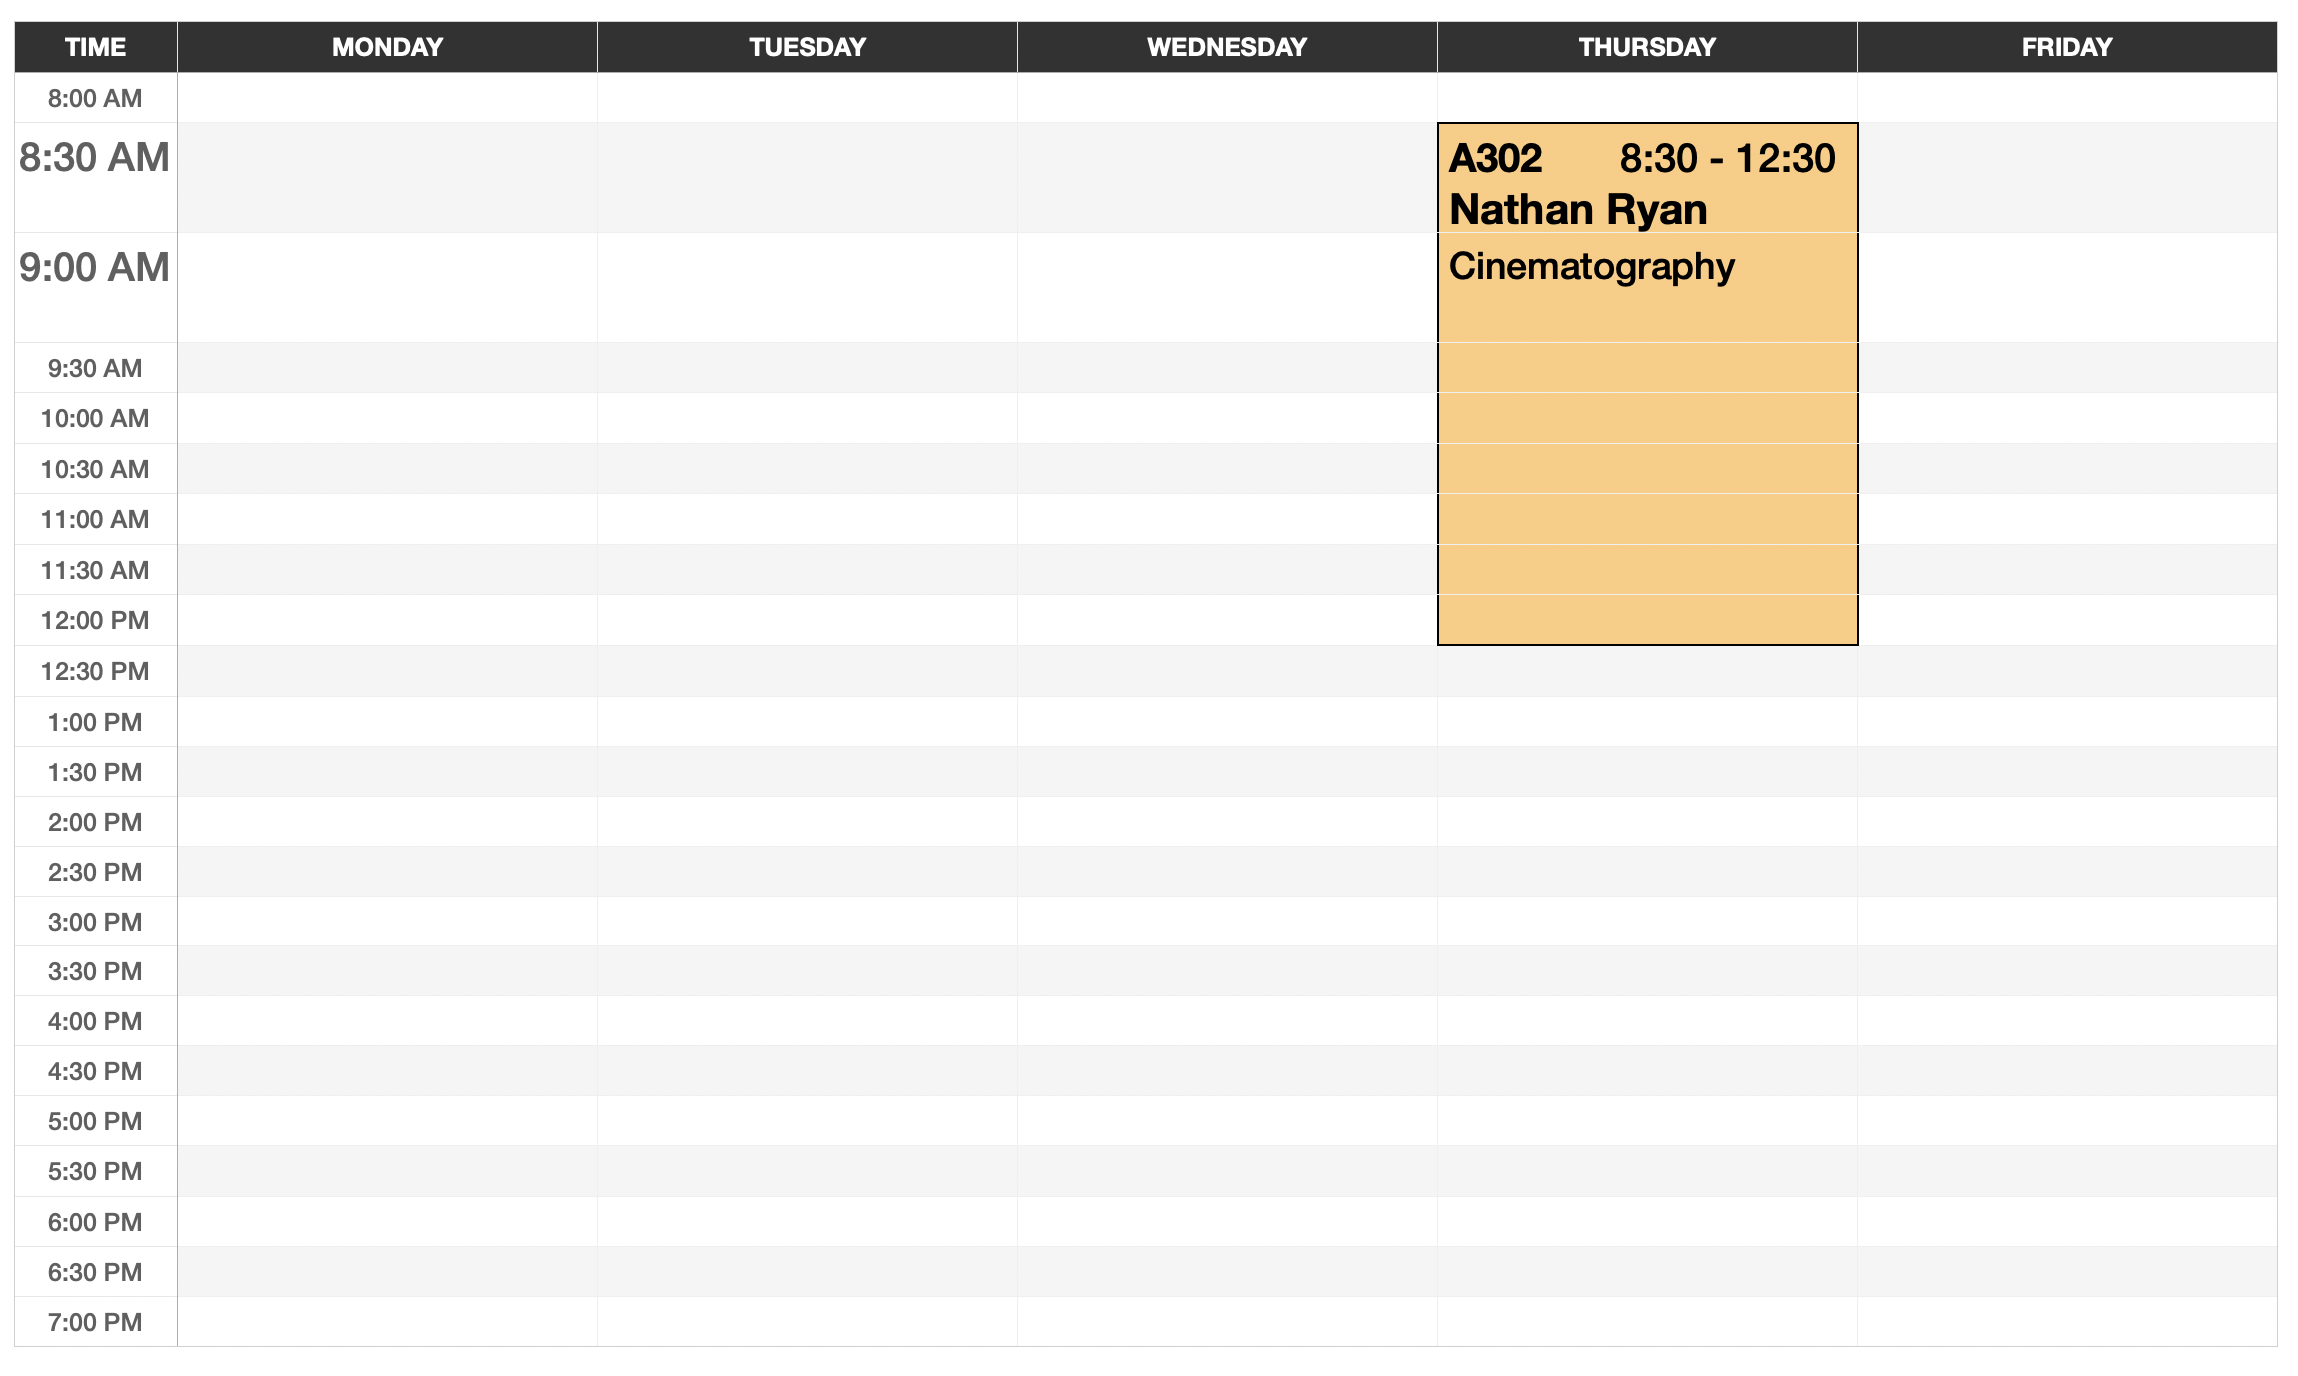Select the event time 8:30 - 12:30
The width and height of the screenshot is (2298, 1376).
click(1727, 158)
